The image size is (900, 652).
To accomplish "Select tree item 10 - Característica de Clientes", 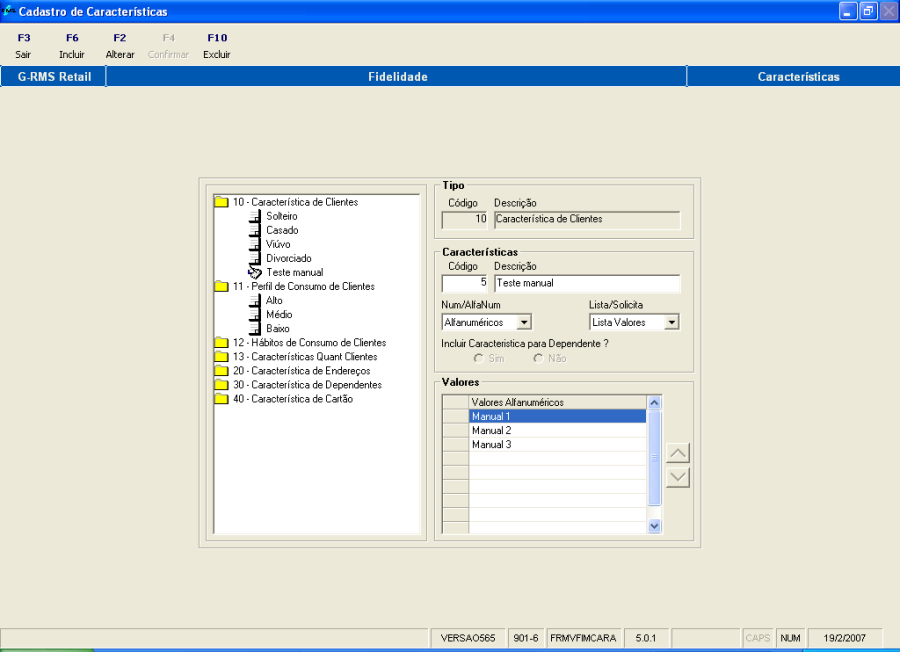I will click(295, 202).
